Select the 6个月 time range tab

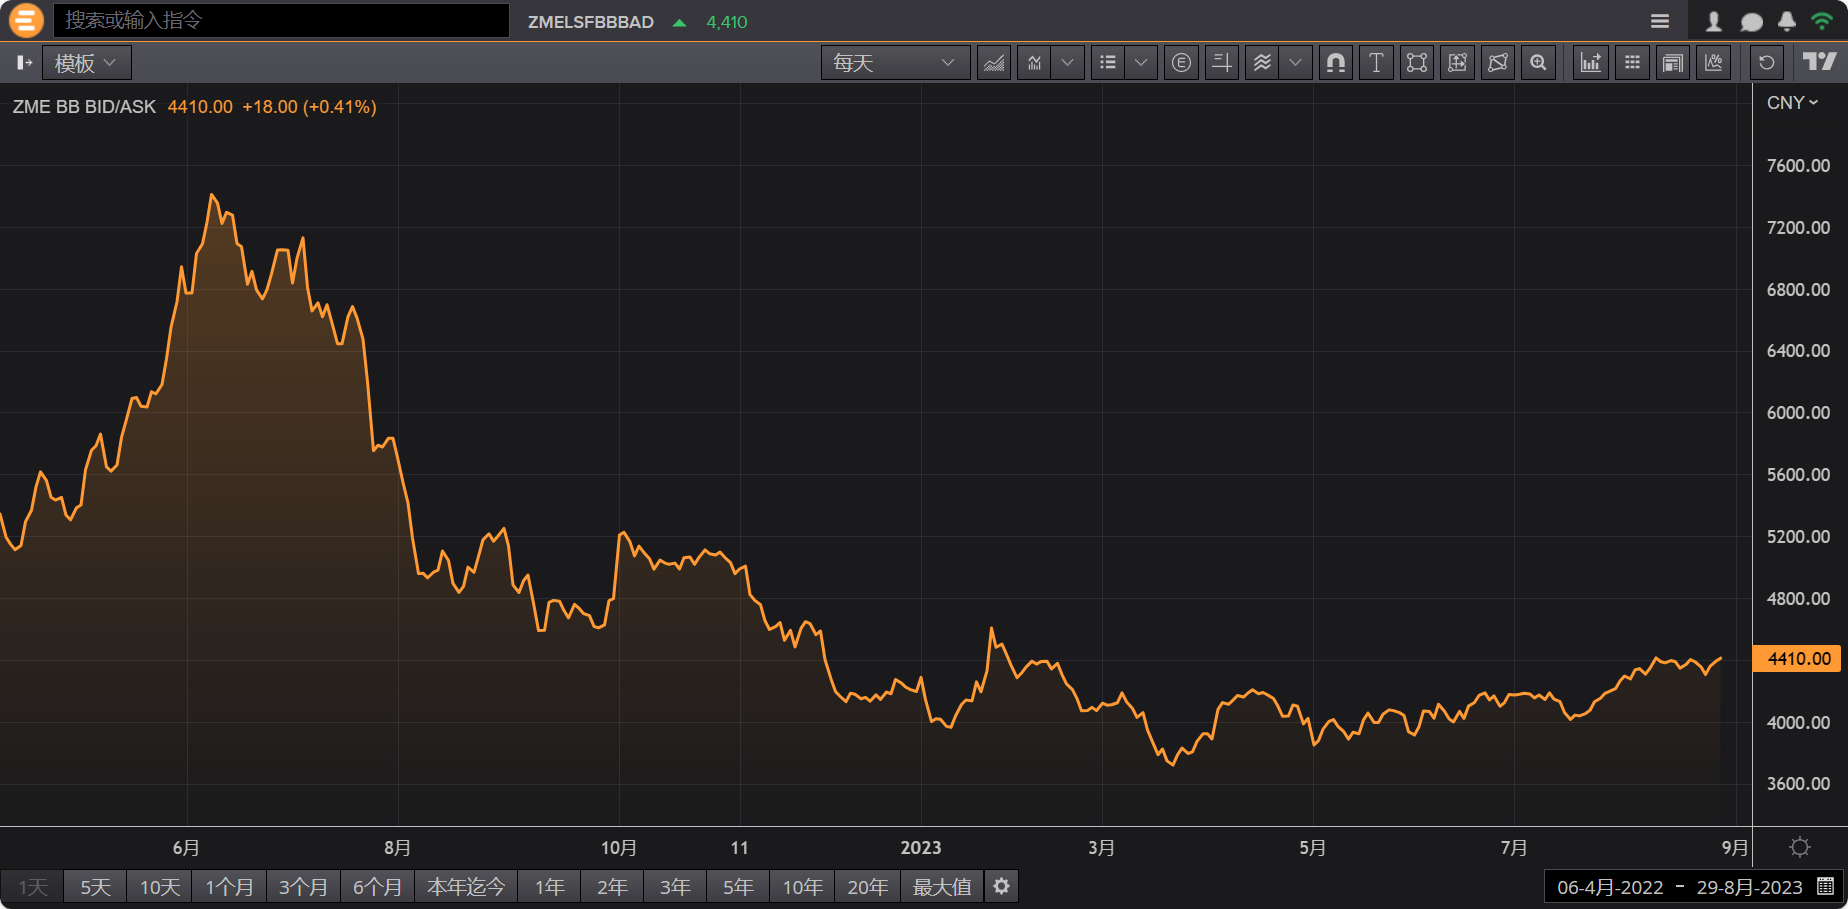tap(377, 887)
